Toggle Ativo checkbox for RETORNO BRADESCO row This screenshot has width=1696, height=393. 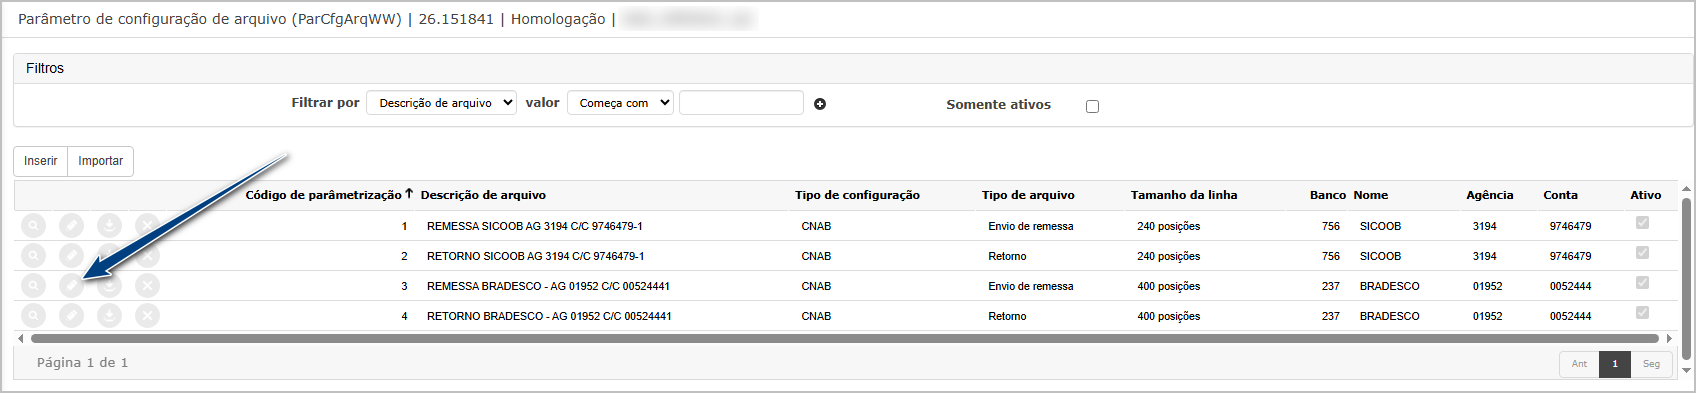point(1642,313)
